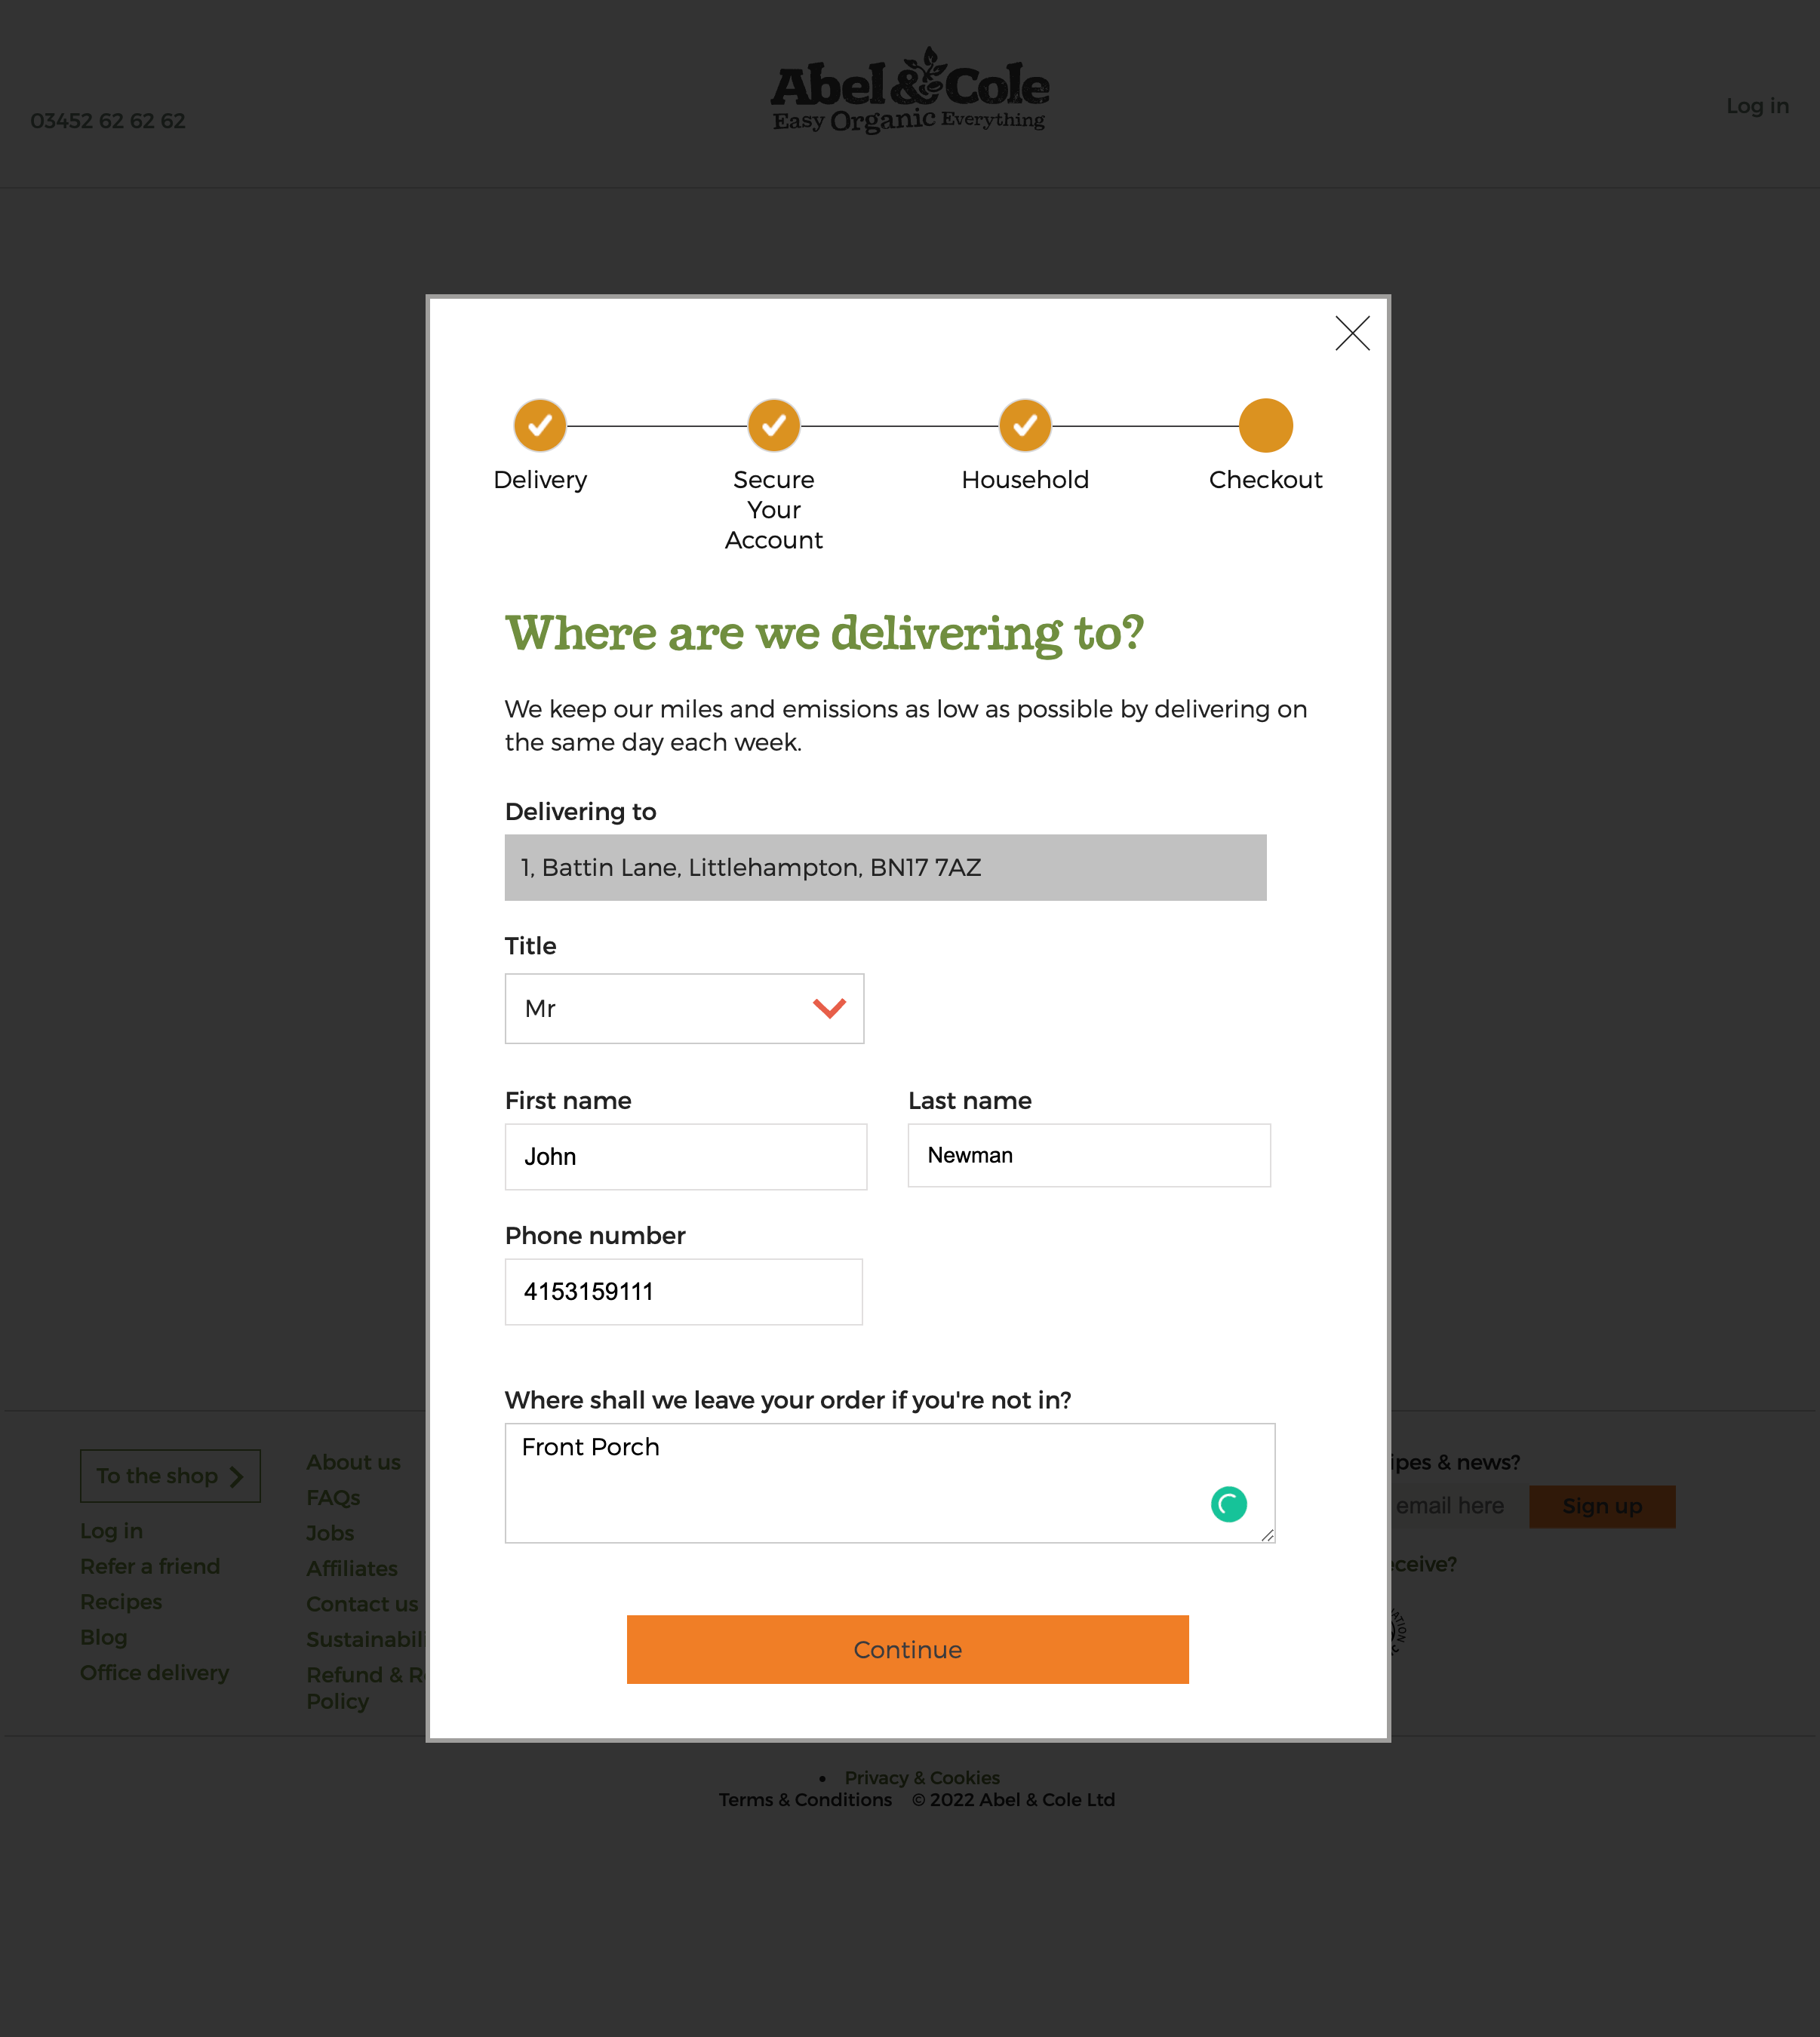Click the Phone number input field
This screenshot has width=1820, height=2037.
683,1291
